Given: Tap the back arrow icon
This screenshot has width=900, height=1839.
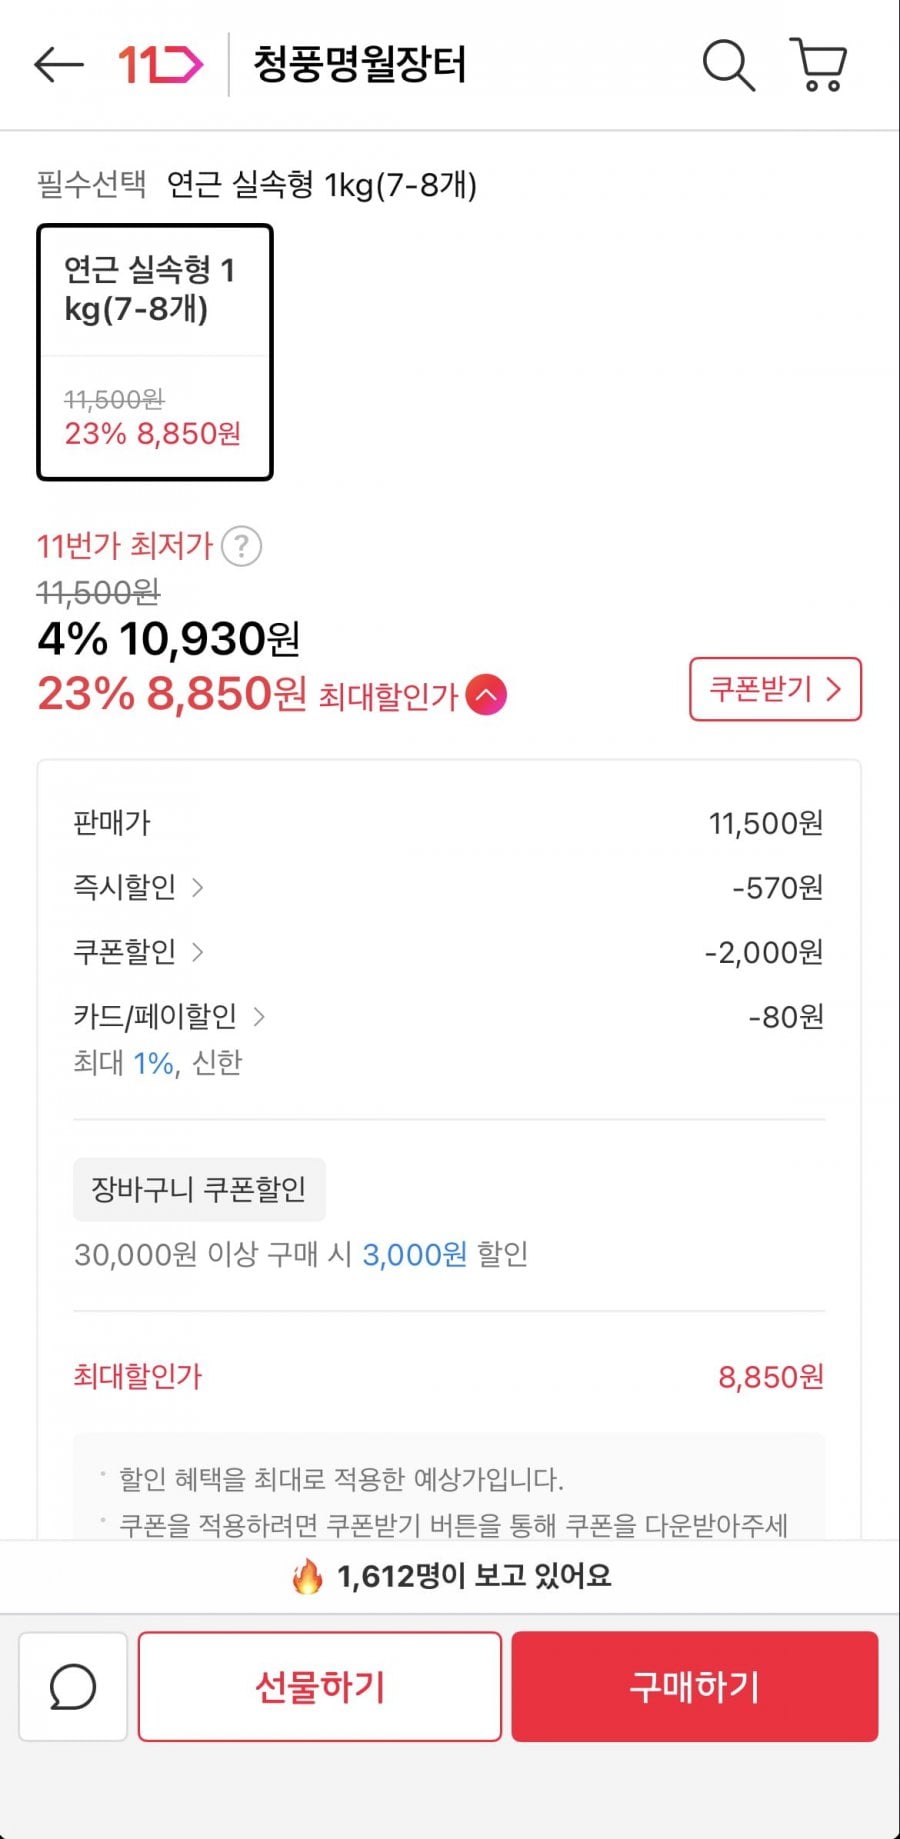Looking at the screenshot, I should (58, 65).
